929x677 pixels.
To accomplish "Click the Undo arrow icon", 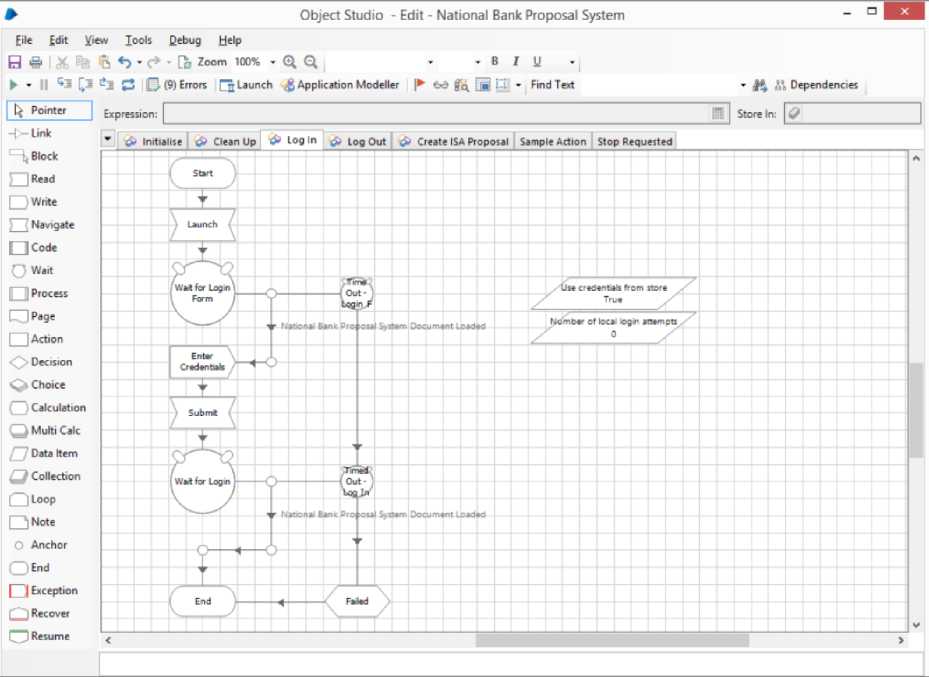I will coord(124,62).
